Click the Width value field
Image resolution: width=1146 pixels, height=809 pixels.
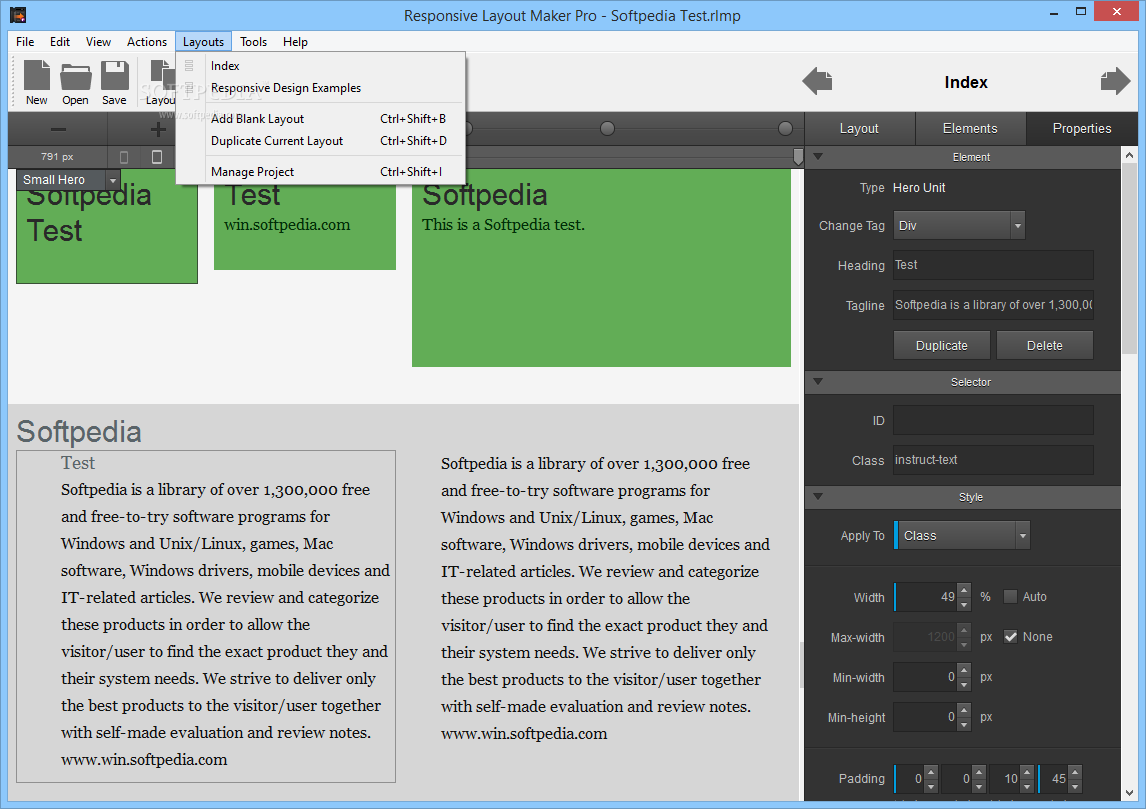(926, 597)
